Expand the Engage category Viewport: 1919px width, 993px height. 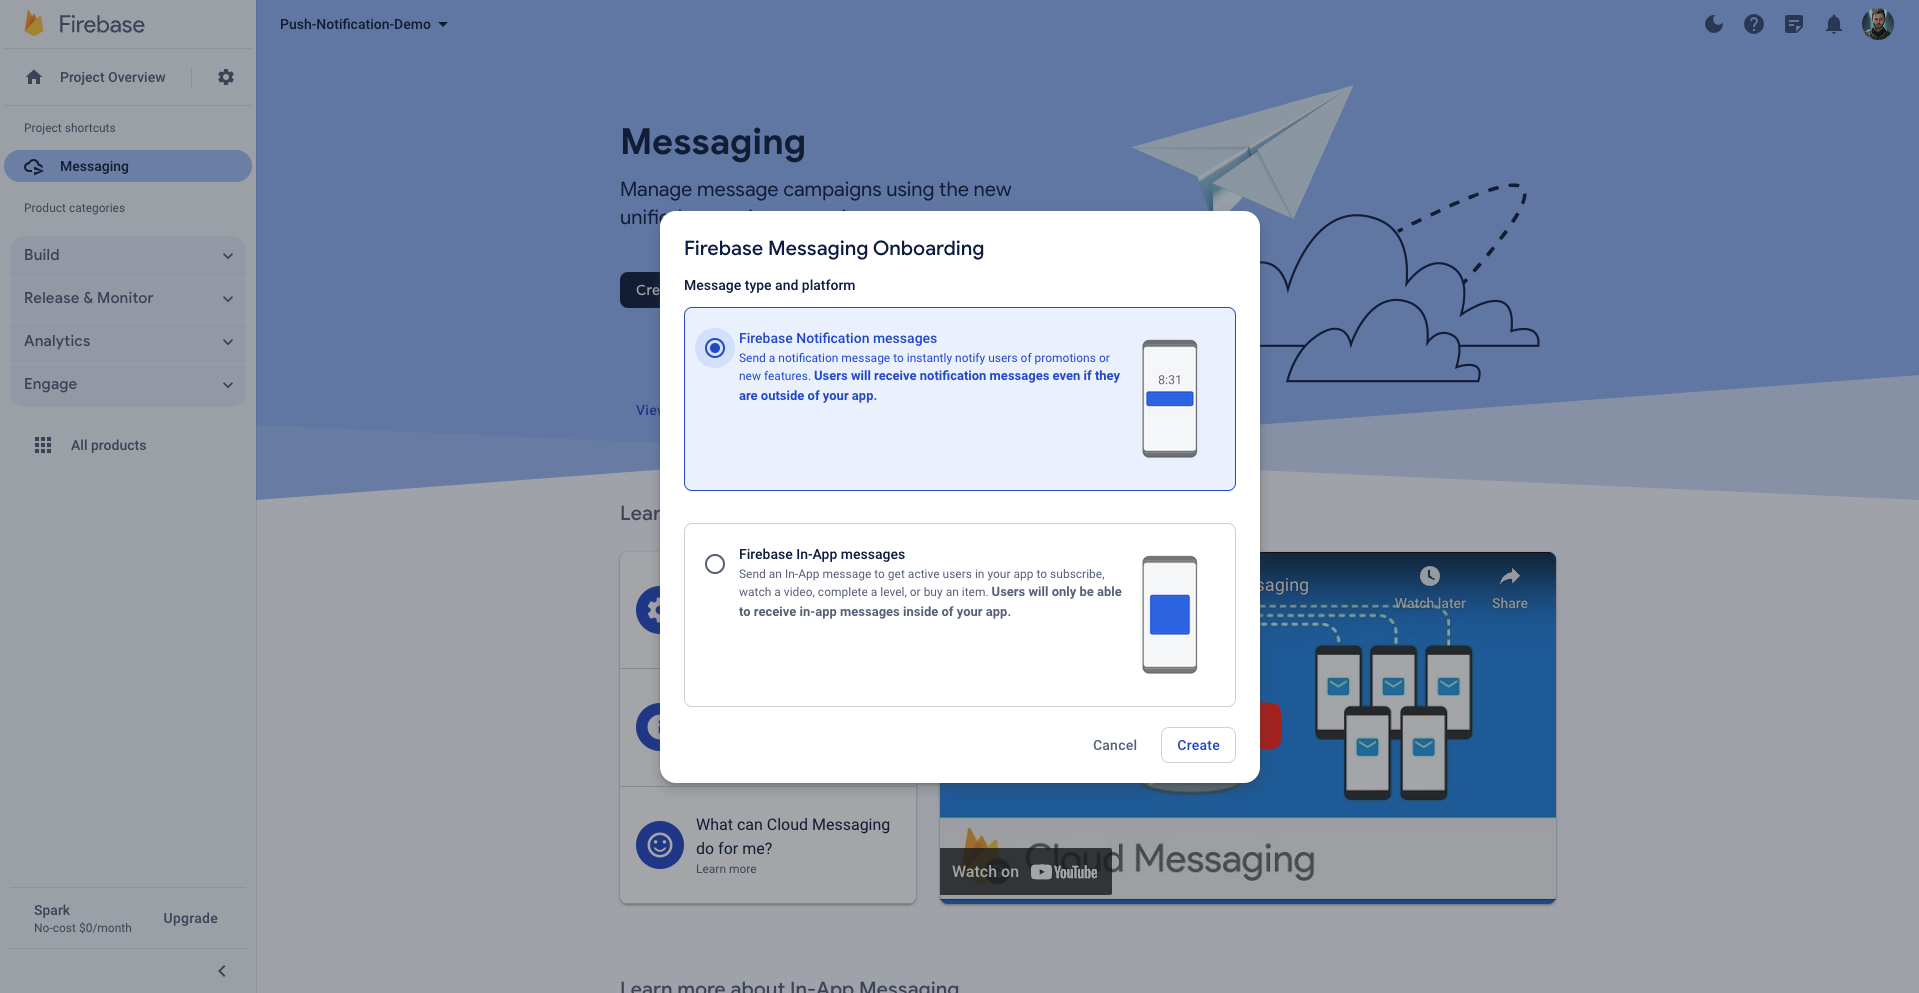pyautogui.click(x=128, y=384)
